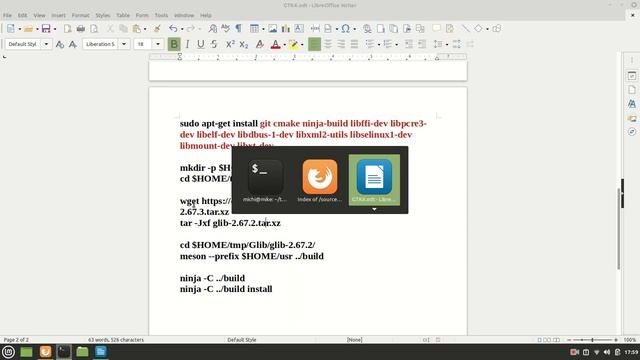Select terminal window in app switcher
This screenshot has height=360, width=640.
point(265,180)
